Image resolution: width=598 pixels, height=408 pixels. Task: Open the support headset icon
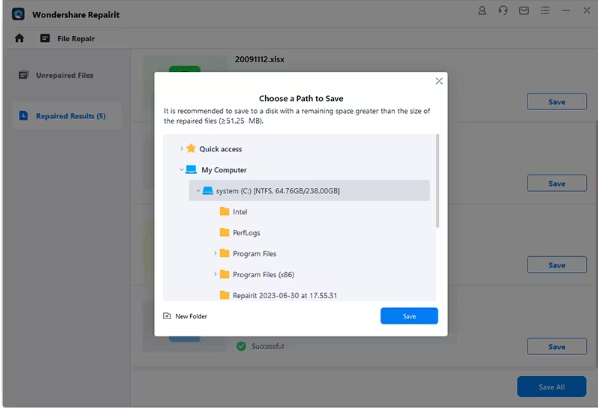(503, 11)
